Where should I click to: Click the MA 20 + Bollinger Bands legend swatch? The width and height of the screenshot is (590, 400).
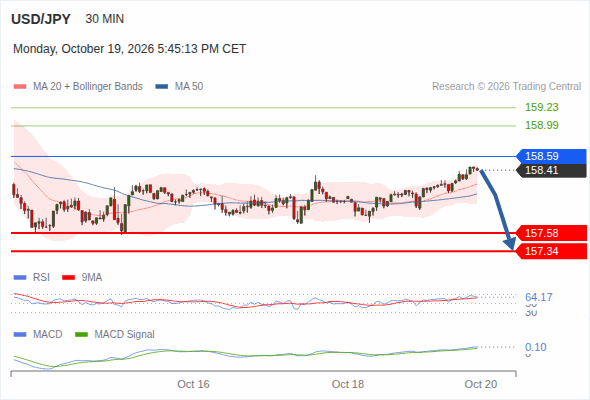(x=20, y=87)
